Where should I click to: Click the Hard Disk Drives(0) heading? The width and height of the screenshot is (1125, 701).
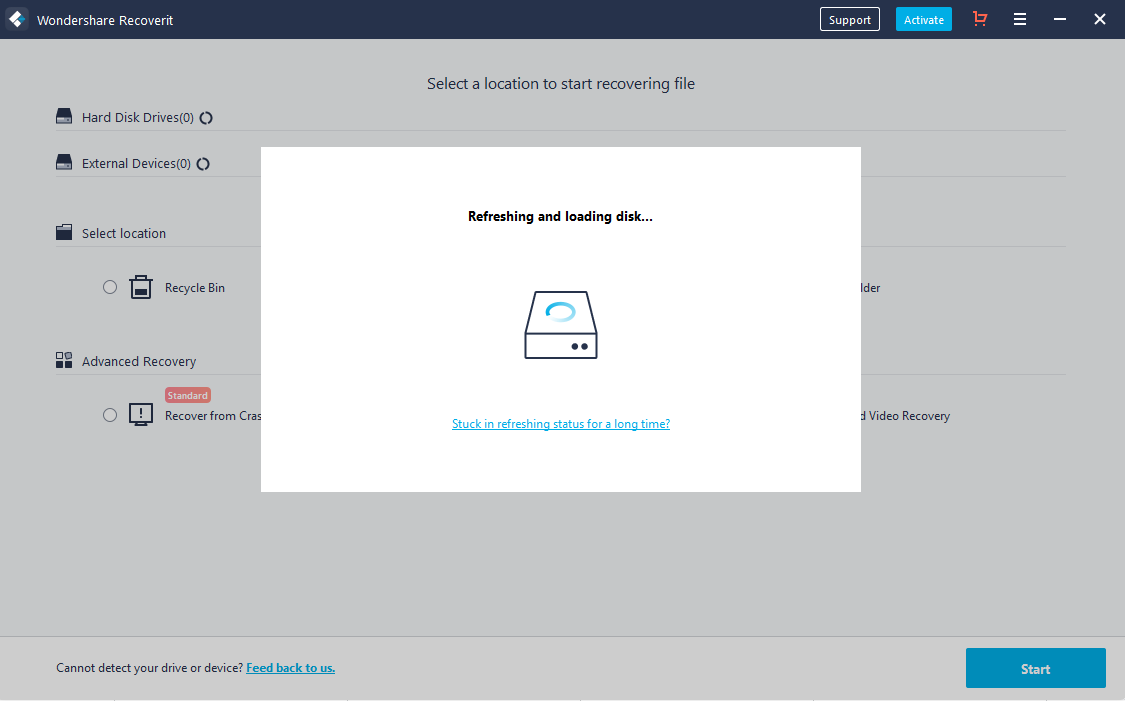tap(138, 118)
